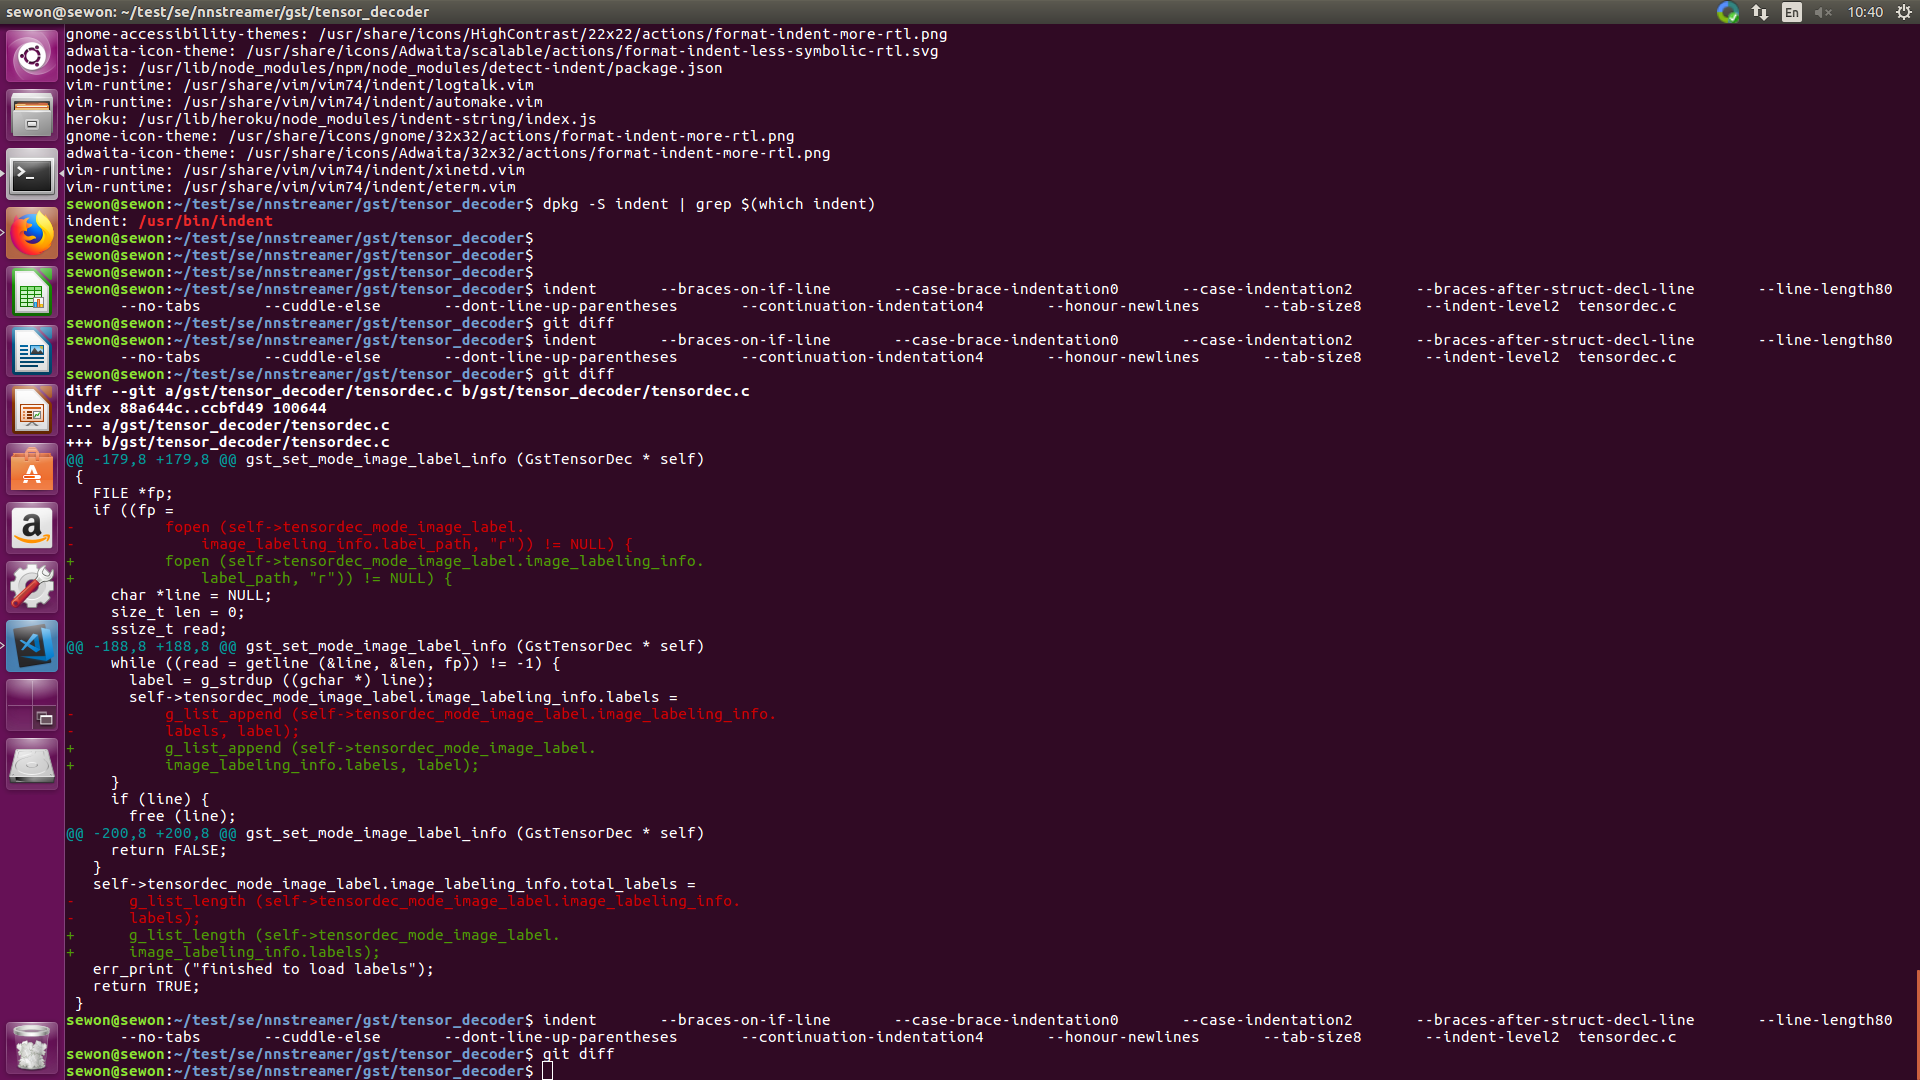
Task: Open the Workspace Switcher
Action: pyautogui.click(x=32, y=705)
